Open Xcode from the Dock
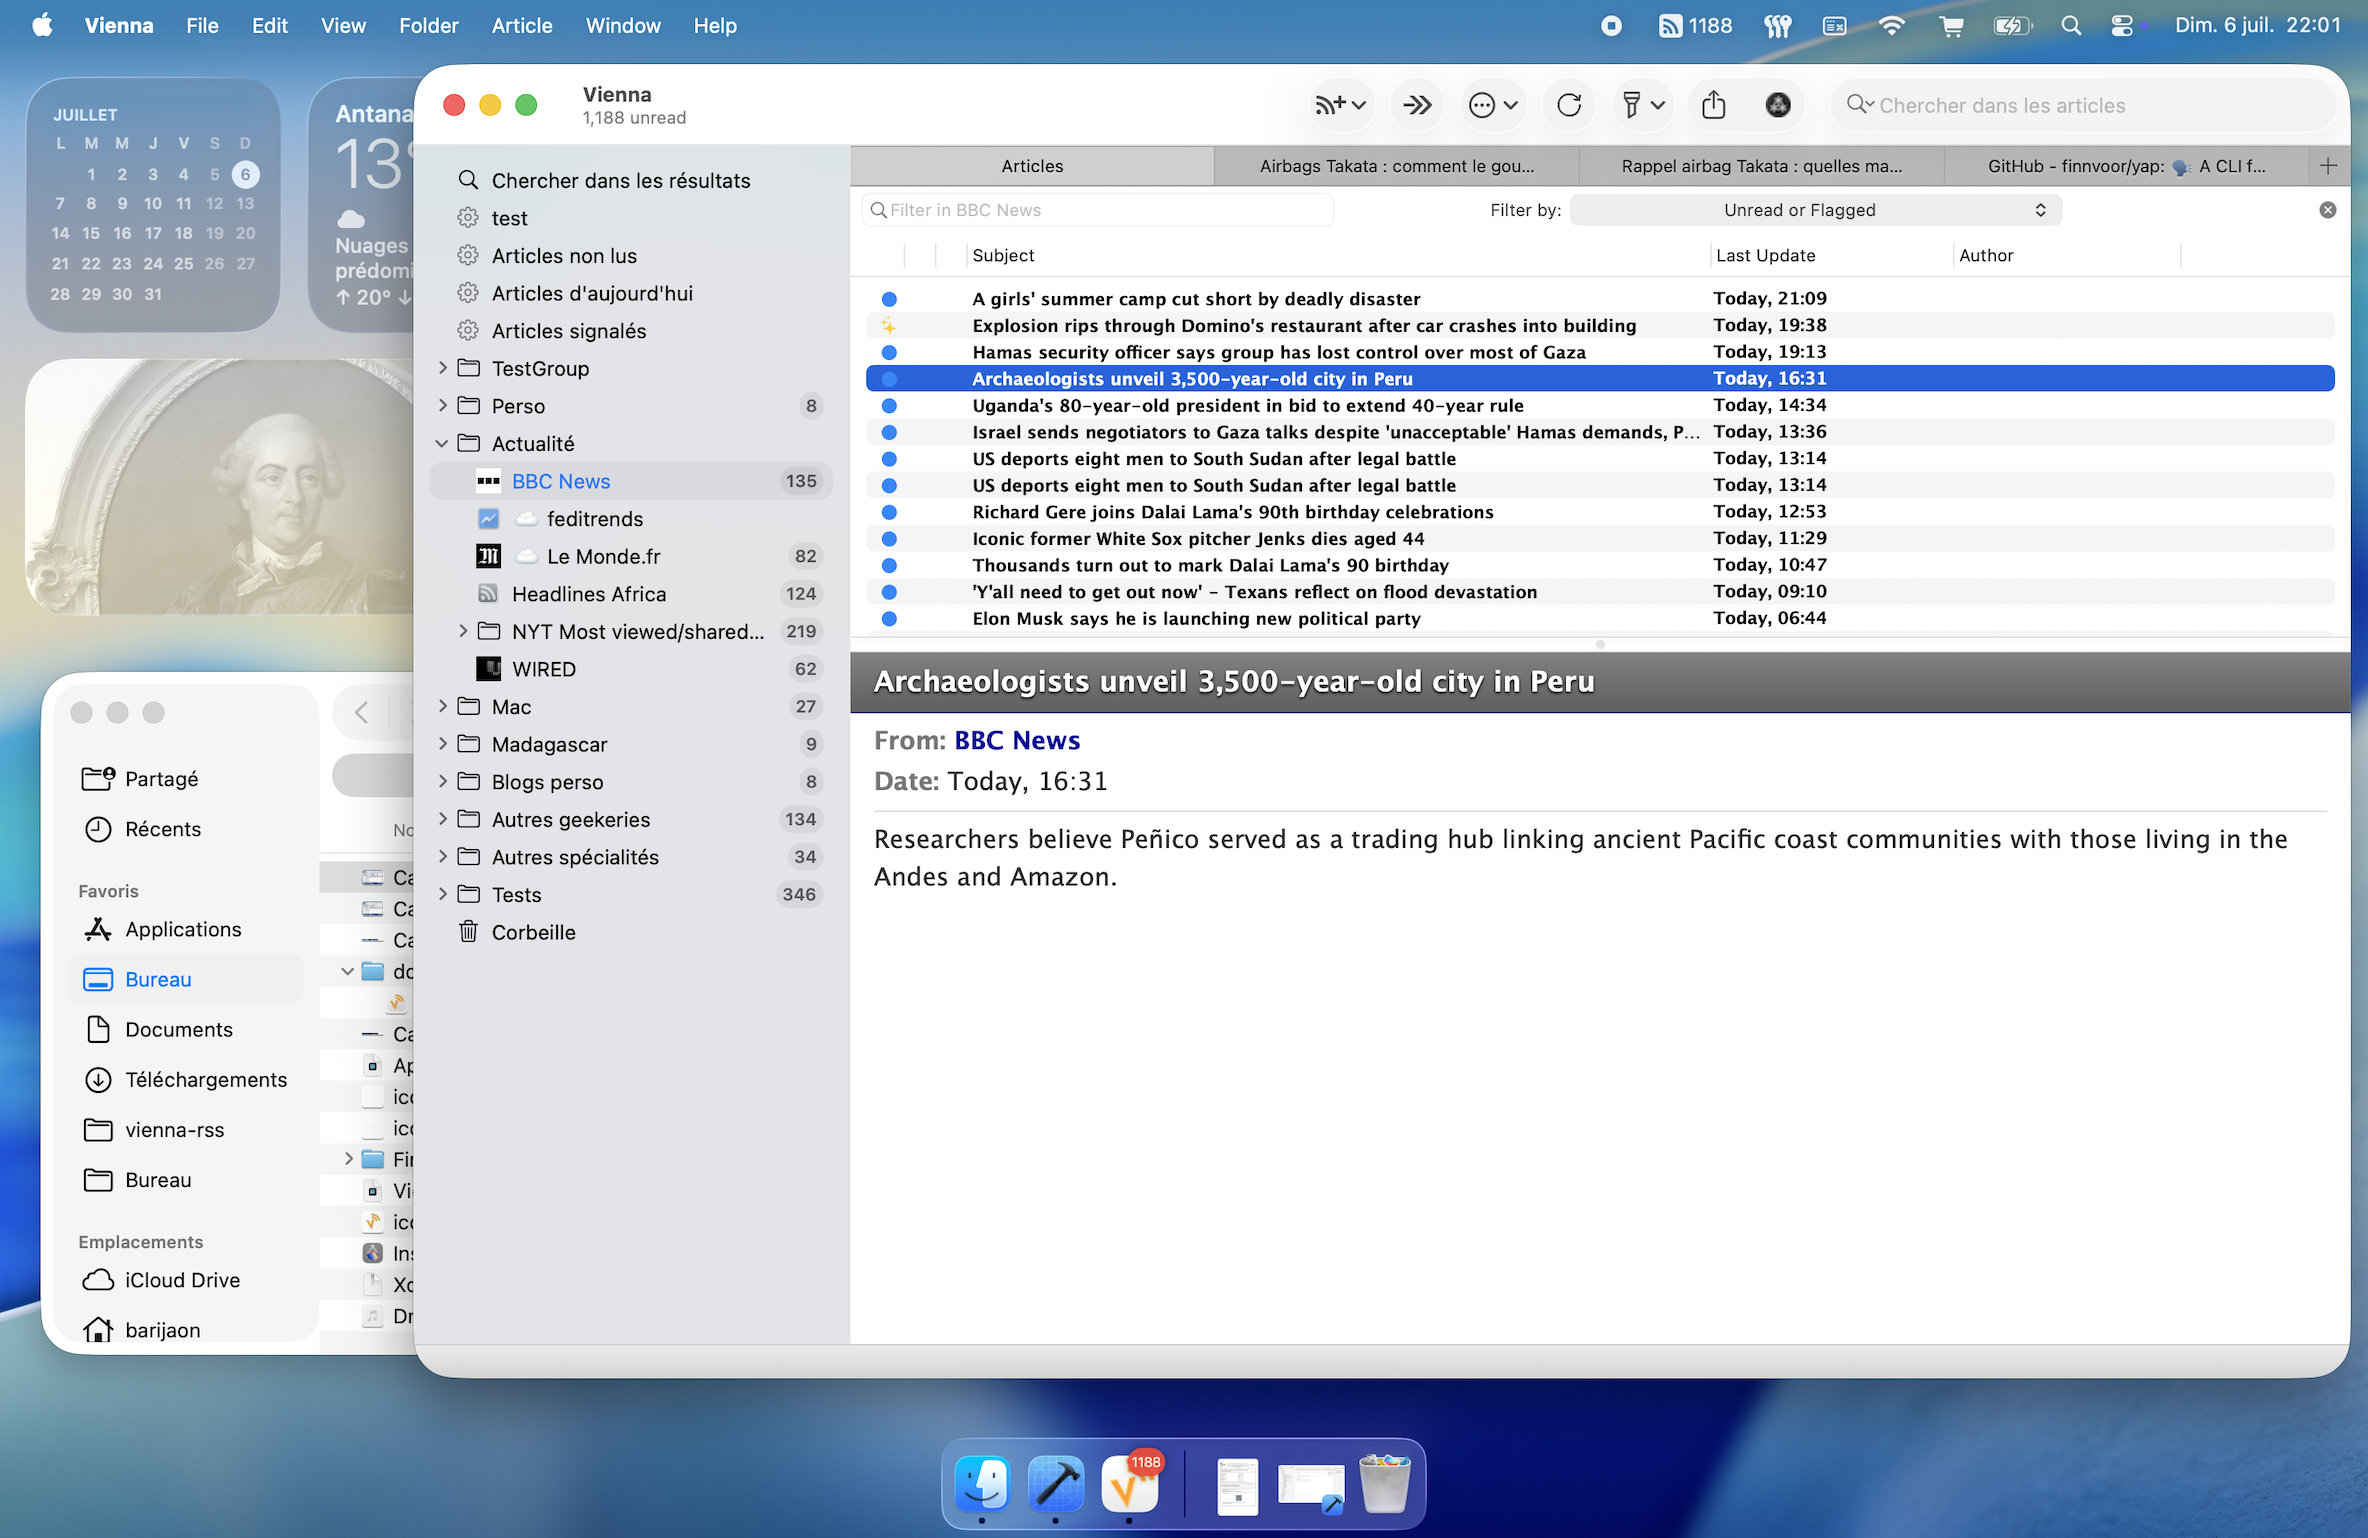 1056,1483
